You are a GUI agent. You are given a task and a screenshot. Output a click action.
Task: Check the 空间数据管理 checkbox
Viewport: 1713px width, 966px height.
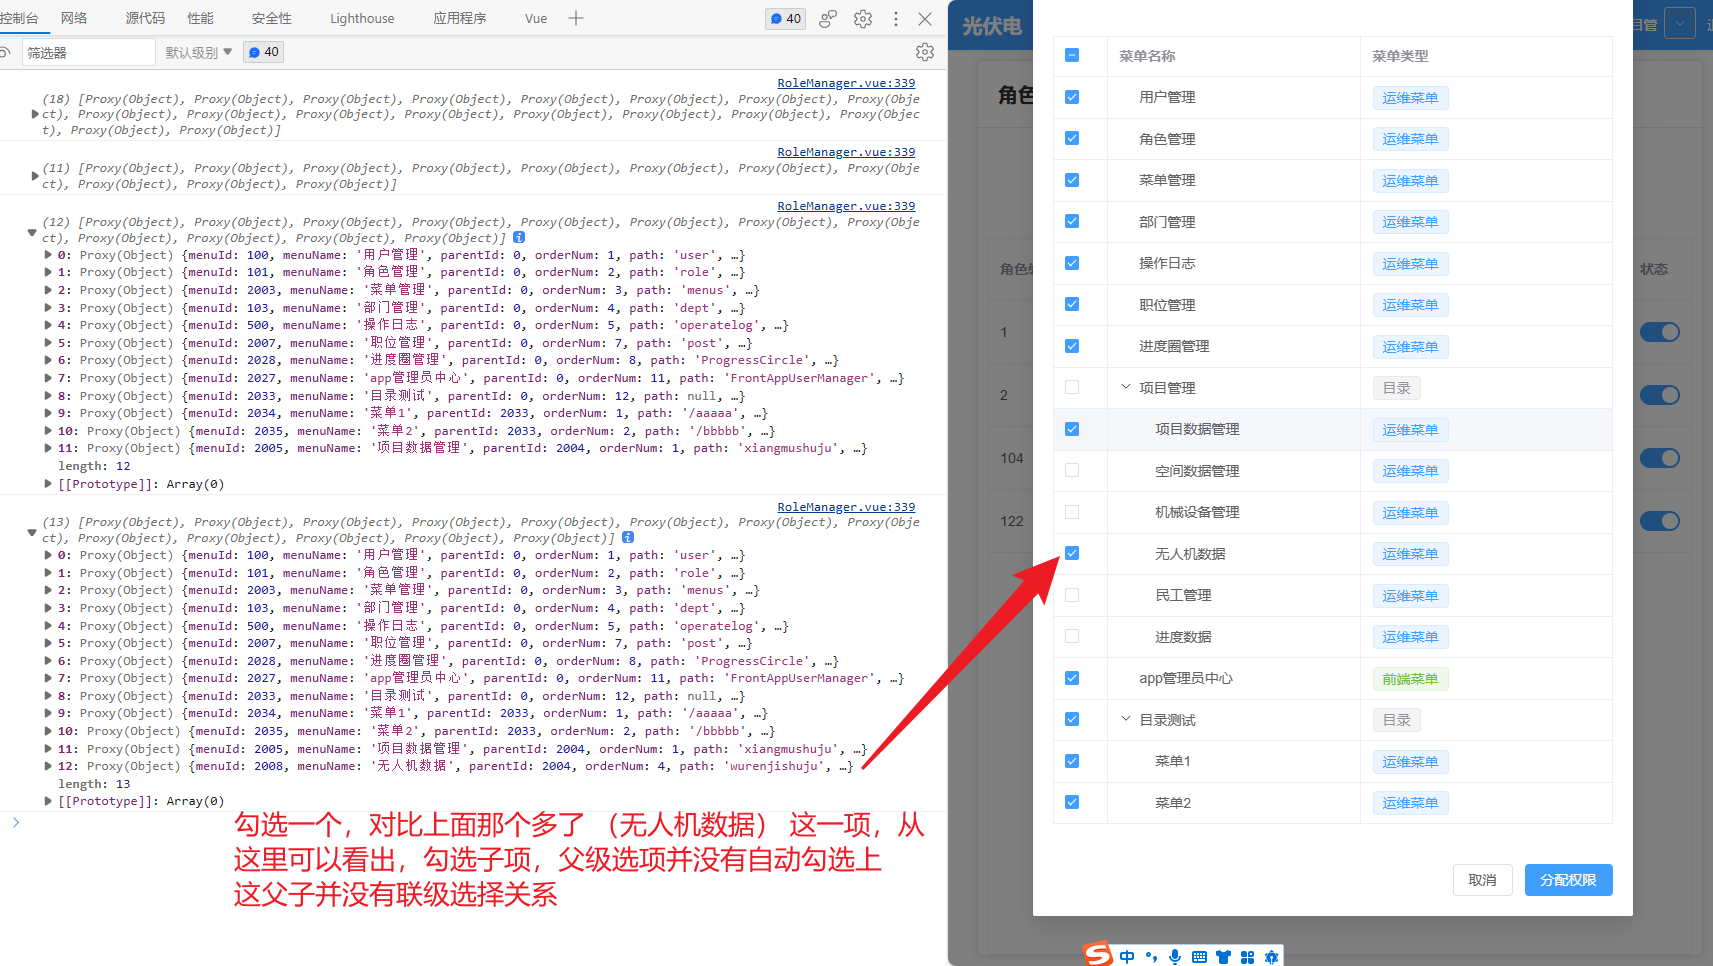[x=1072, y=470]
